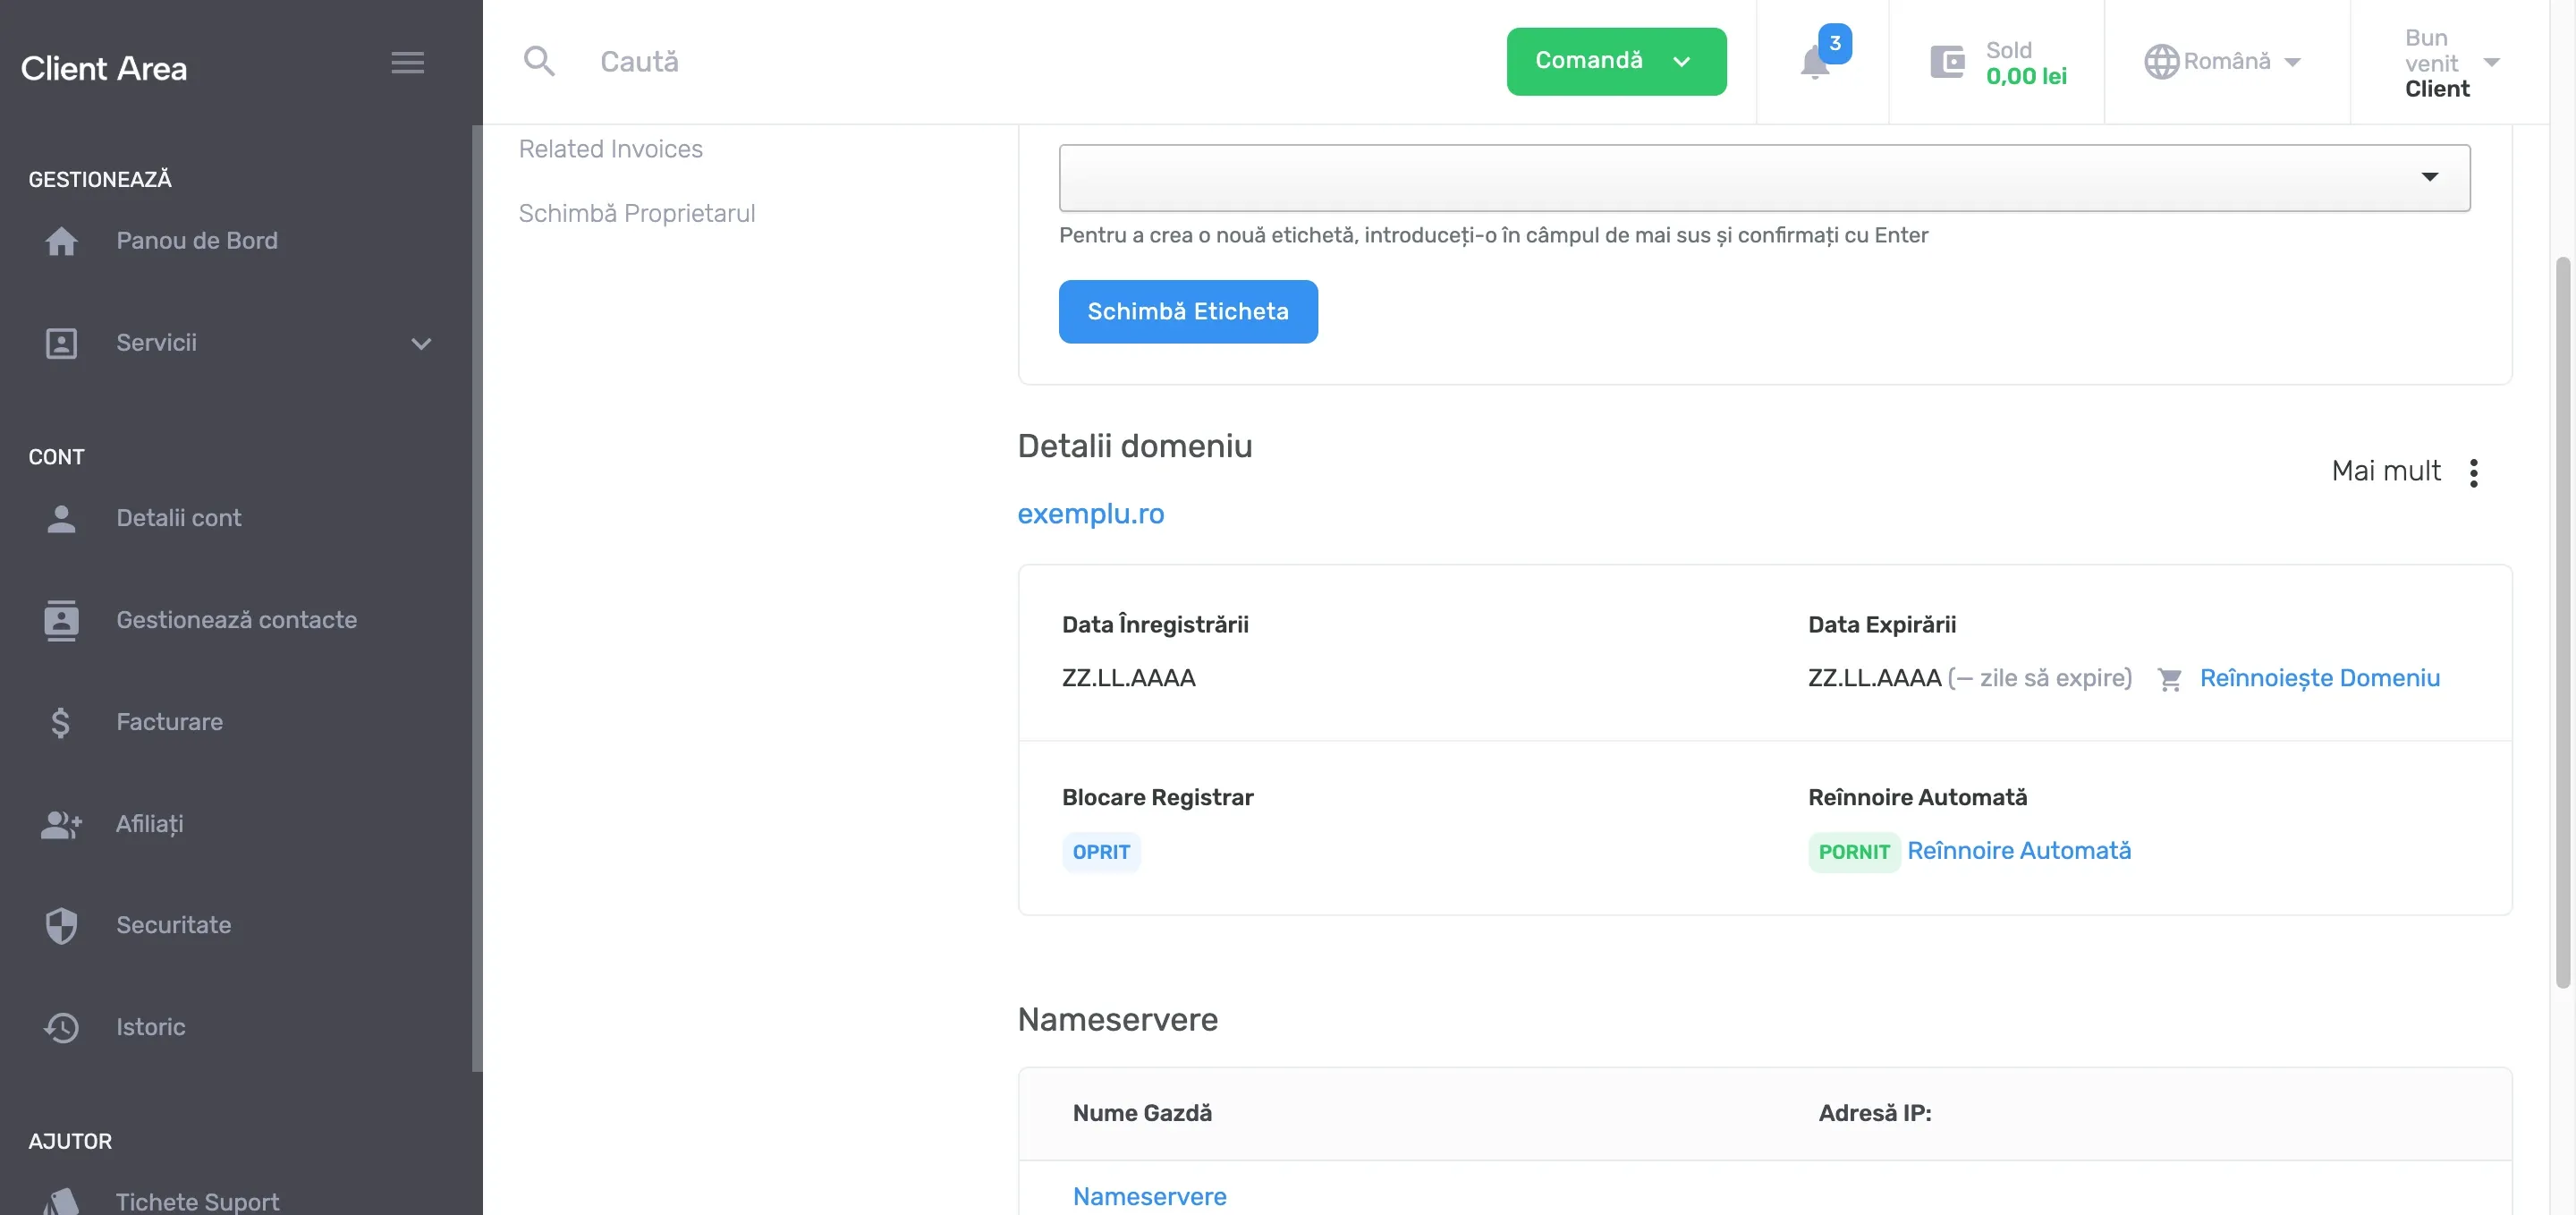The height and width of the screenshot is (1215, 2576).
Task: Click the Client Area logo title
Action: pyautogui.click(x=104, y=67)
